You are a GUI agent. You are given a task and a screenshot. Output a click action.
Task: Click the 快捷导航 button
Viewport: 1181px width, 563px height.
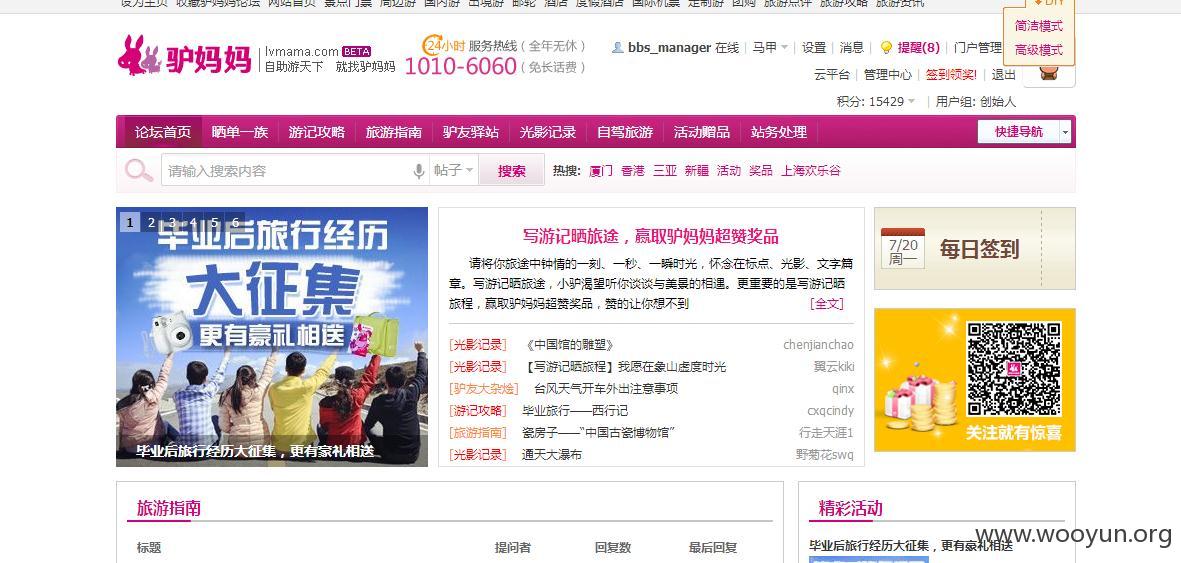(1018, 132)
